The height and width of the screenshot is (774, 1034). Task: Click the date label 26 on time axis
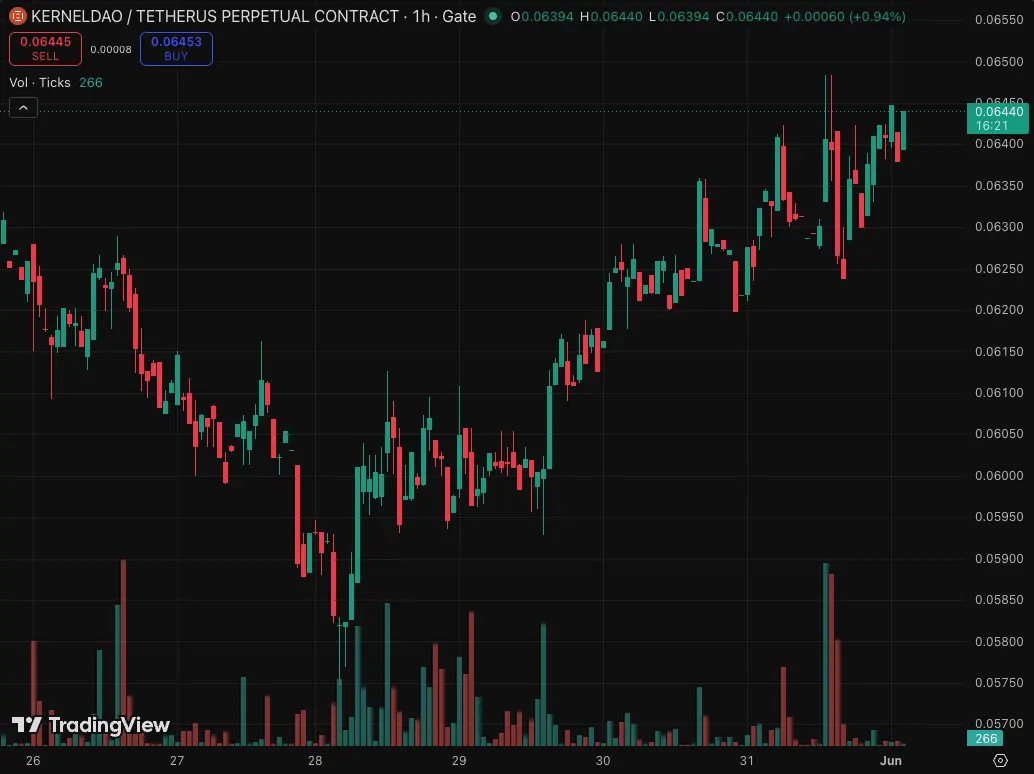tap(33, 760)
